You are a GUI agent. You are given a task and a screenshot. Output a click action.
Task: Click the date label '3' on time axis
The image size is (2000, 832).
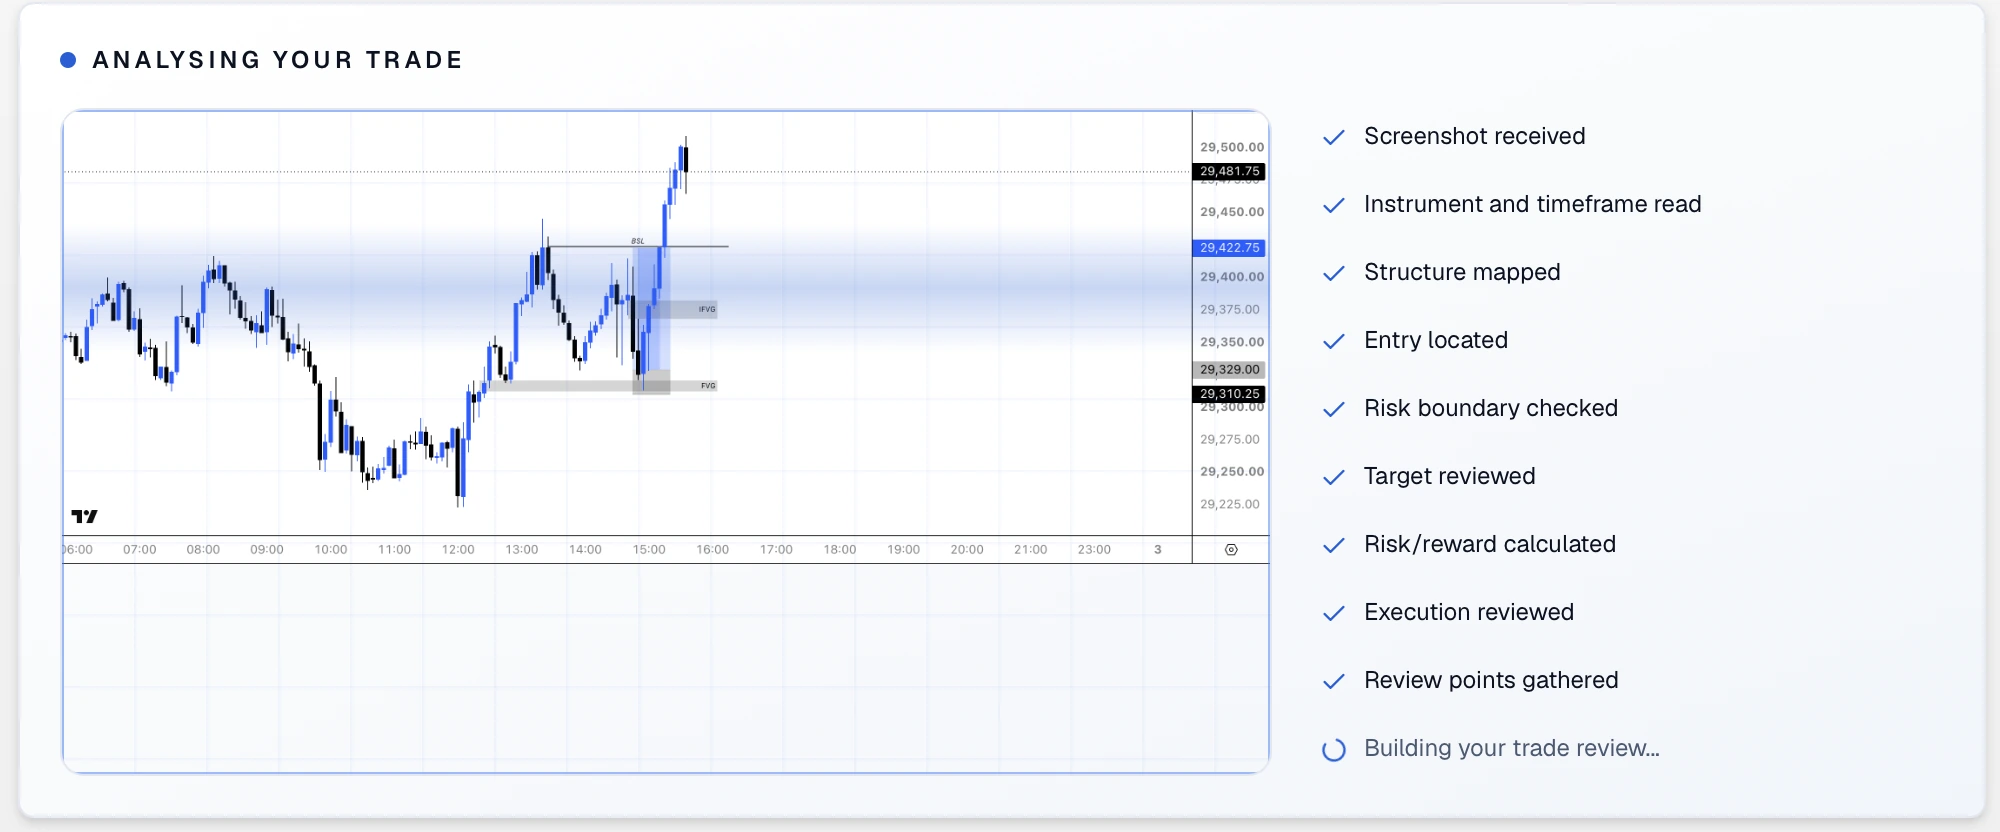point(1158,550)
